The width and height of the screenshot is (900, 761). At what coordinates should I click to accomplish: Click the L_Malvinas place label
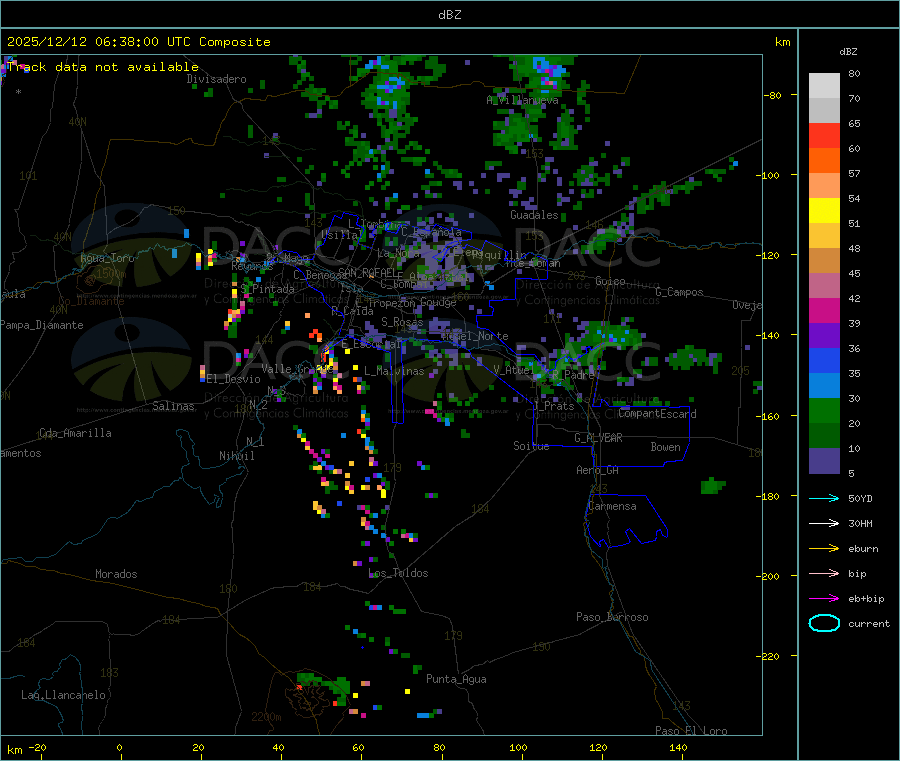pos(394,372)
